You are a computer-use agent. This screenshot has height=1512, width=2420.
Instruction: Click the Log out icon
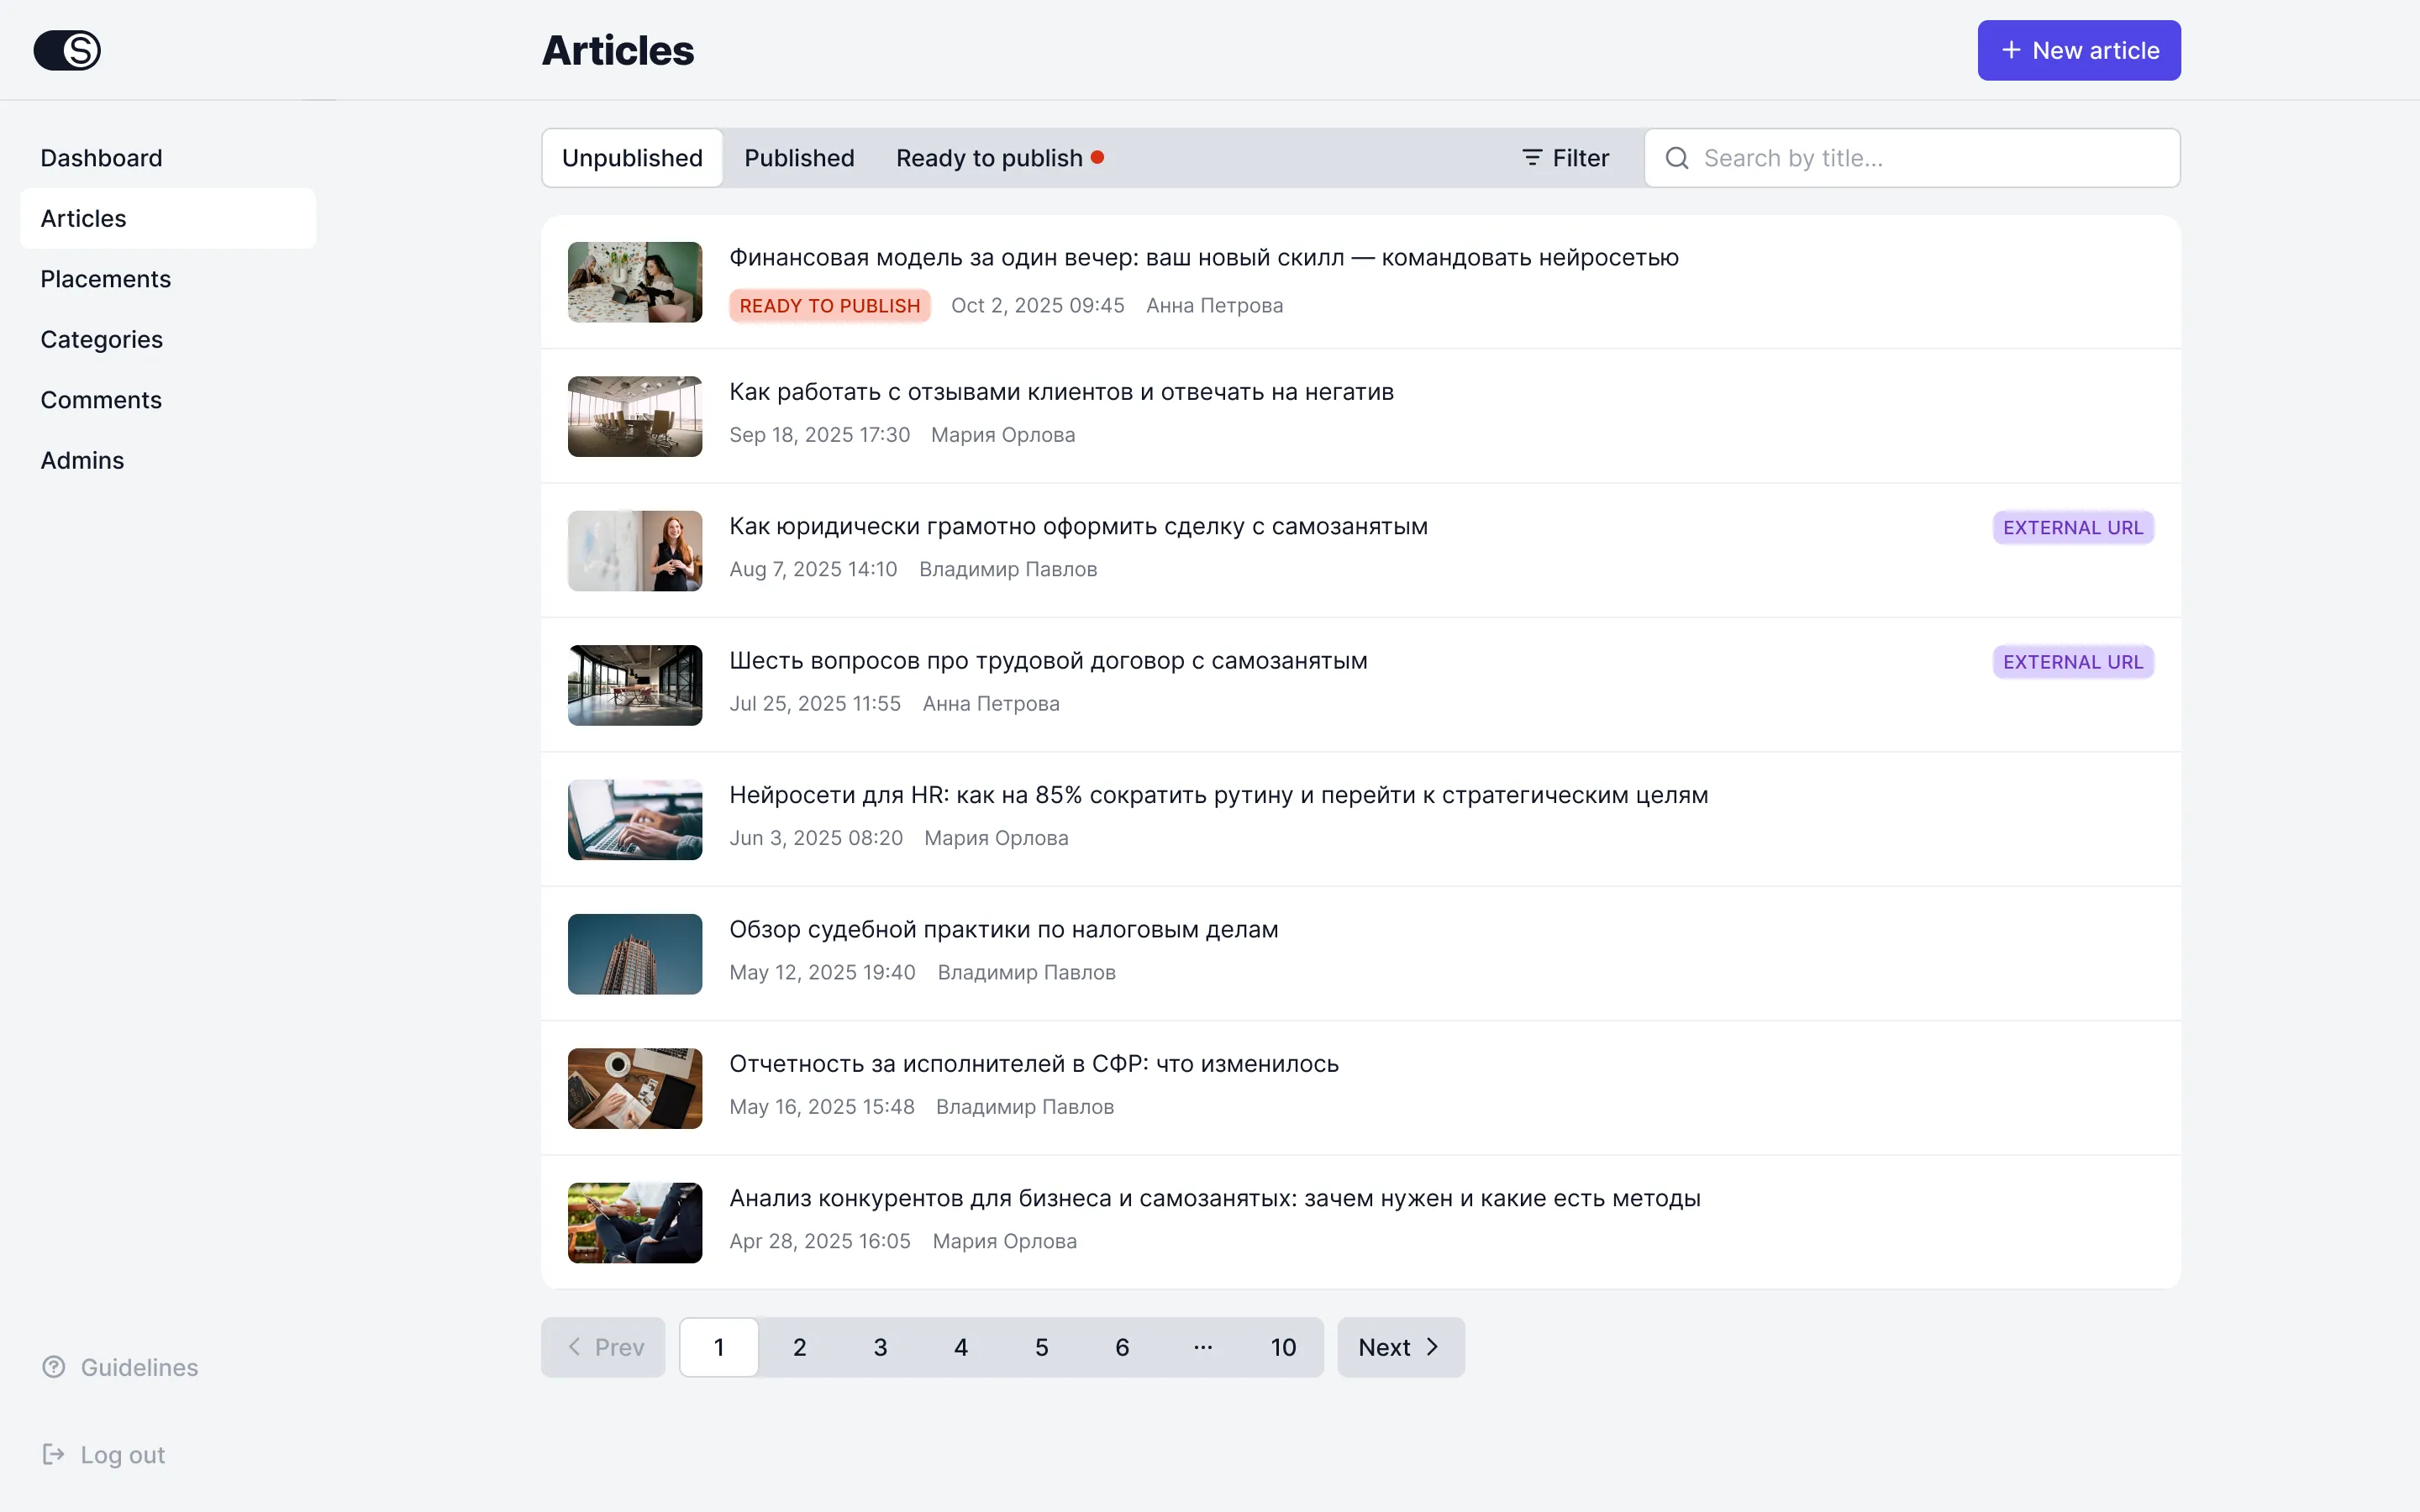coord(54,1454)
